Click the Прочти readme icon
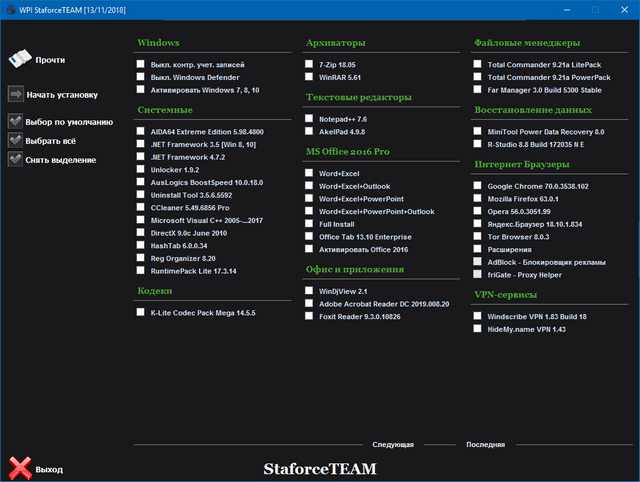The height and width of the screenshot is (482, 640). (x=17, y=59)
